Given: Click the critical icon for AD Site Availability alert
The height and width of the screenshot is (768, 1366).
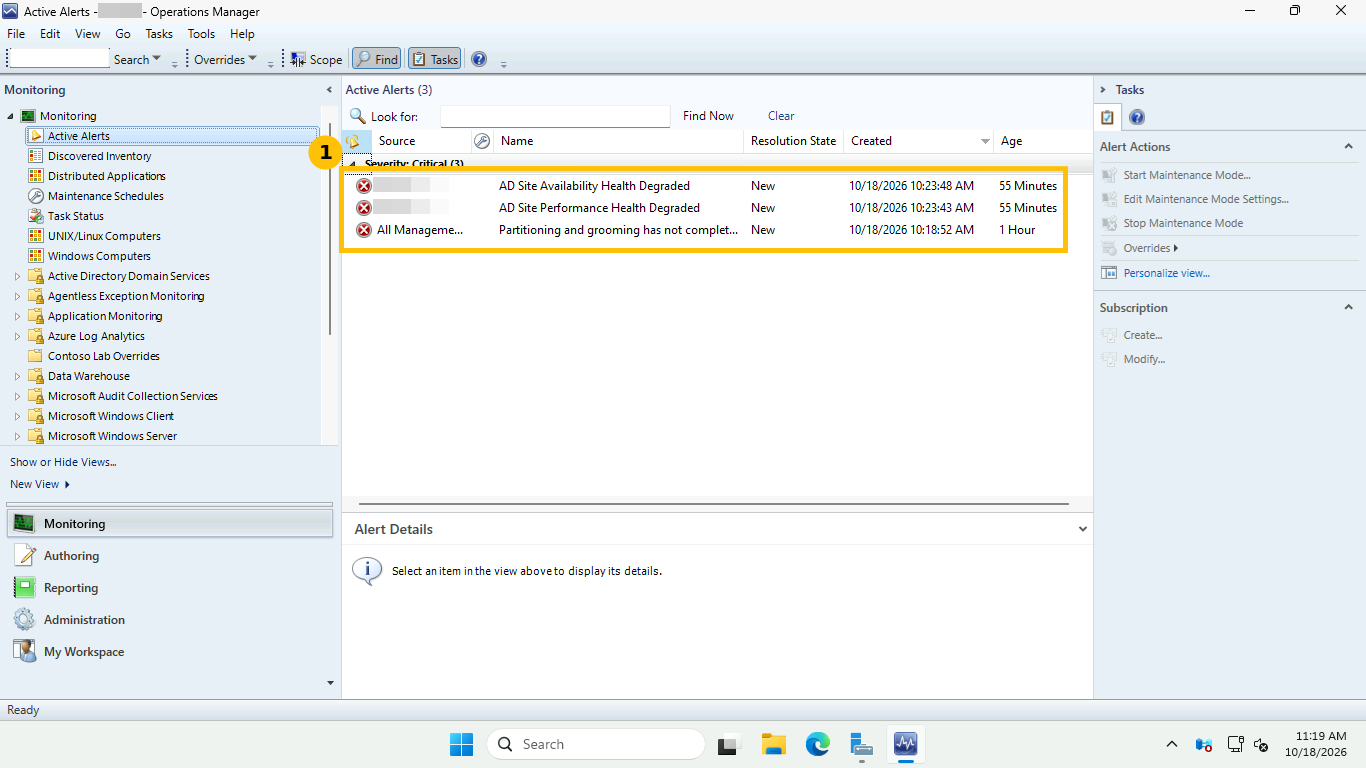Looking at the screenshot, I should (x=364, y=186).
